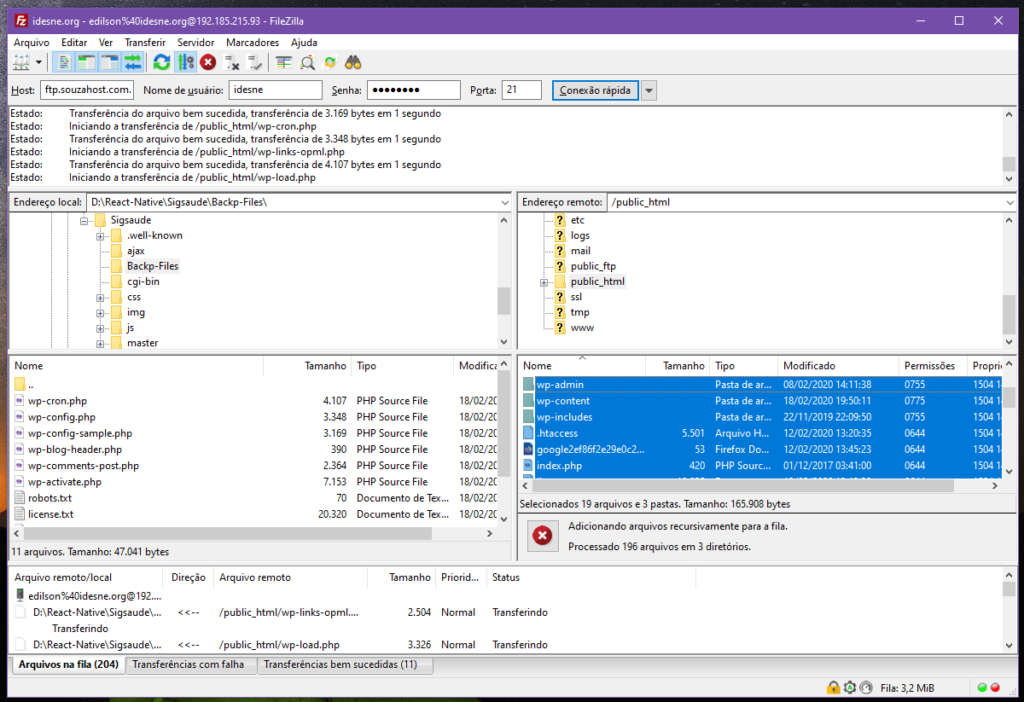Screen dimensions: 1024x702
Task: Open the Endereço local path dropdown
Action: click(504, 202)
